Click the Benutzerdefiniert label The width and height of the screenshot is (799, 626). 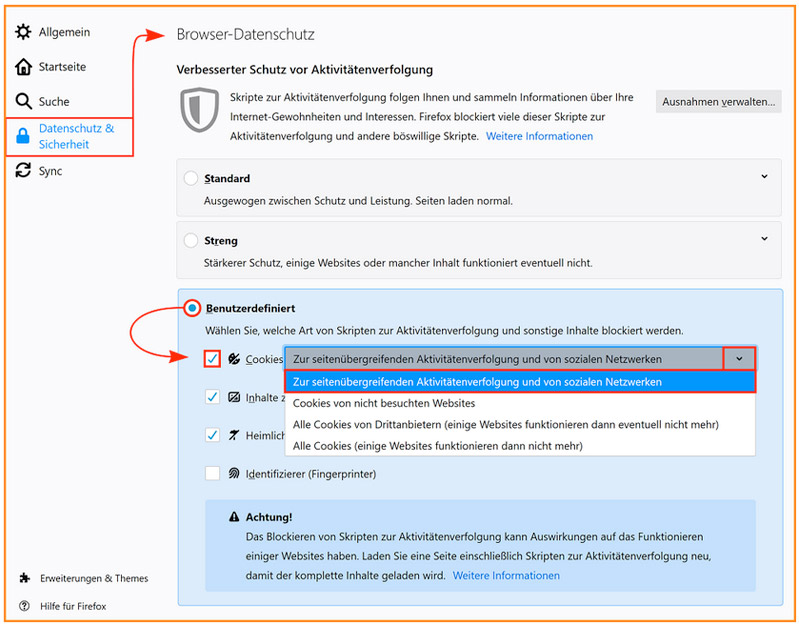pyautogui.click(x=250, y=308)
